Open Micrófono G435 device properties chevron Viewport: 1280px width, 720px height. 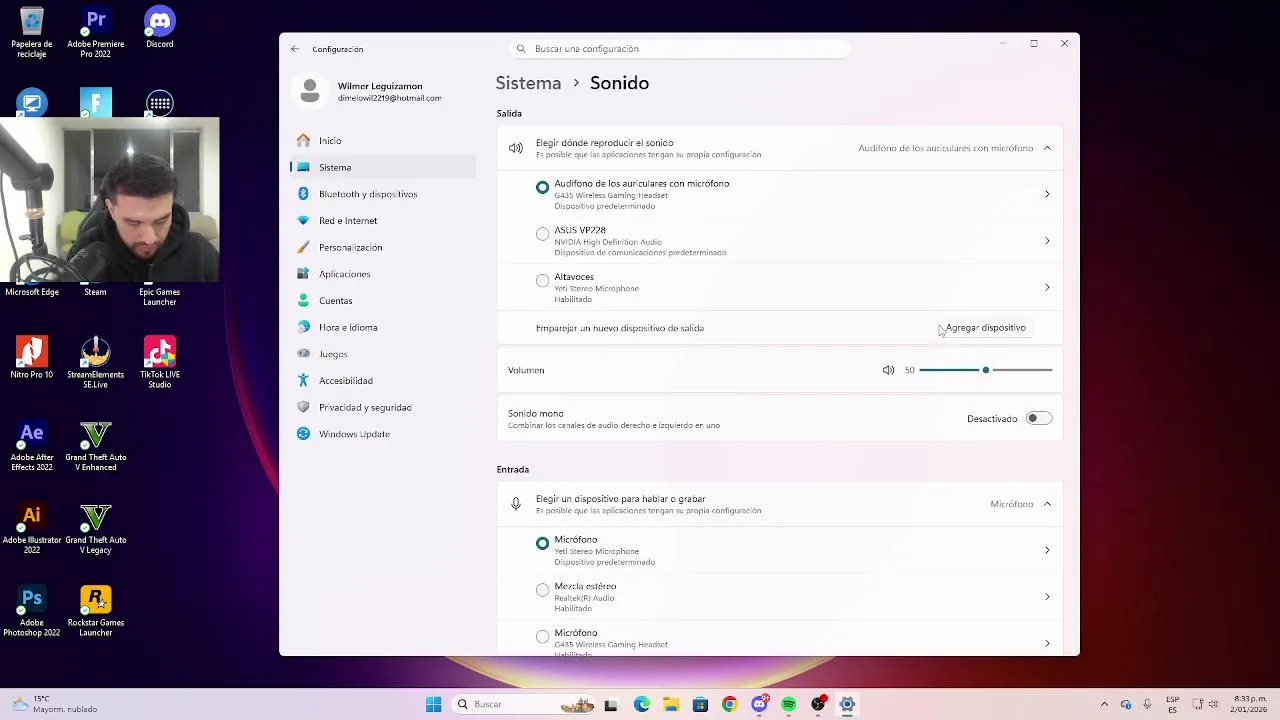[1047, 643]
